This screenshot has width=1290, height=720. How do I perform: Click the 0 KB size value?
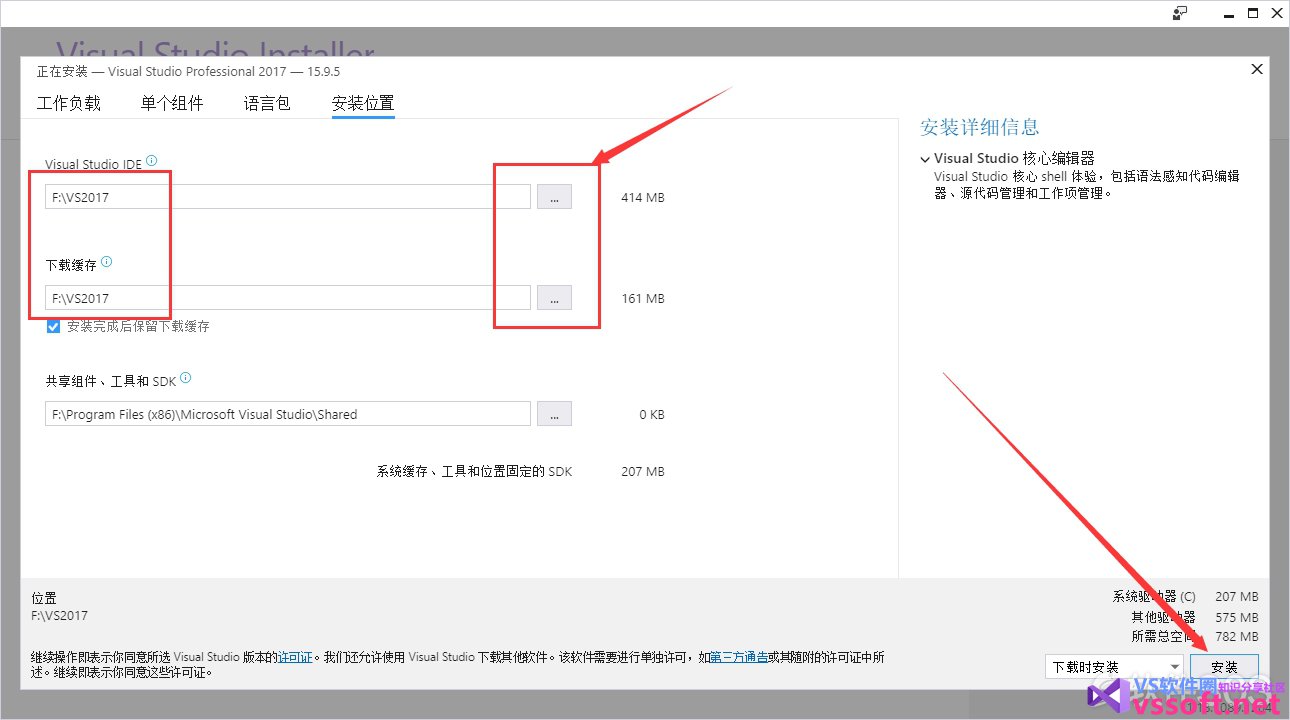click(x=651, y=414)
